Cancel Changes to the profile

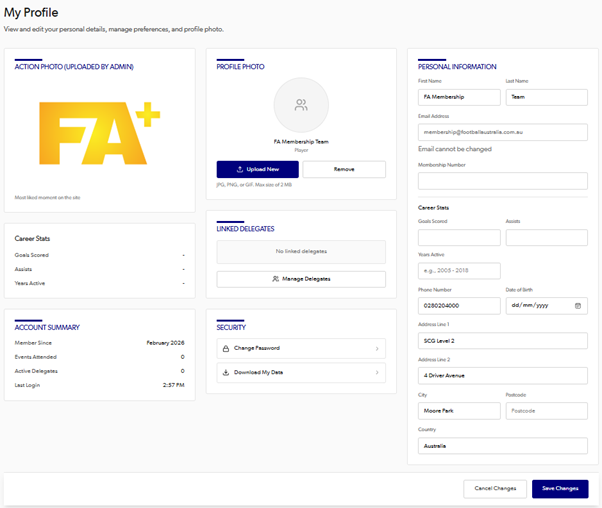click(x=495, y=488)
